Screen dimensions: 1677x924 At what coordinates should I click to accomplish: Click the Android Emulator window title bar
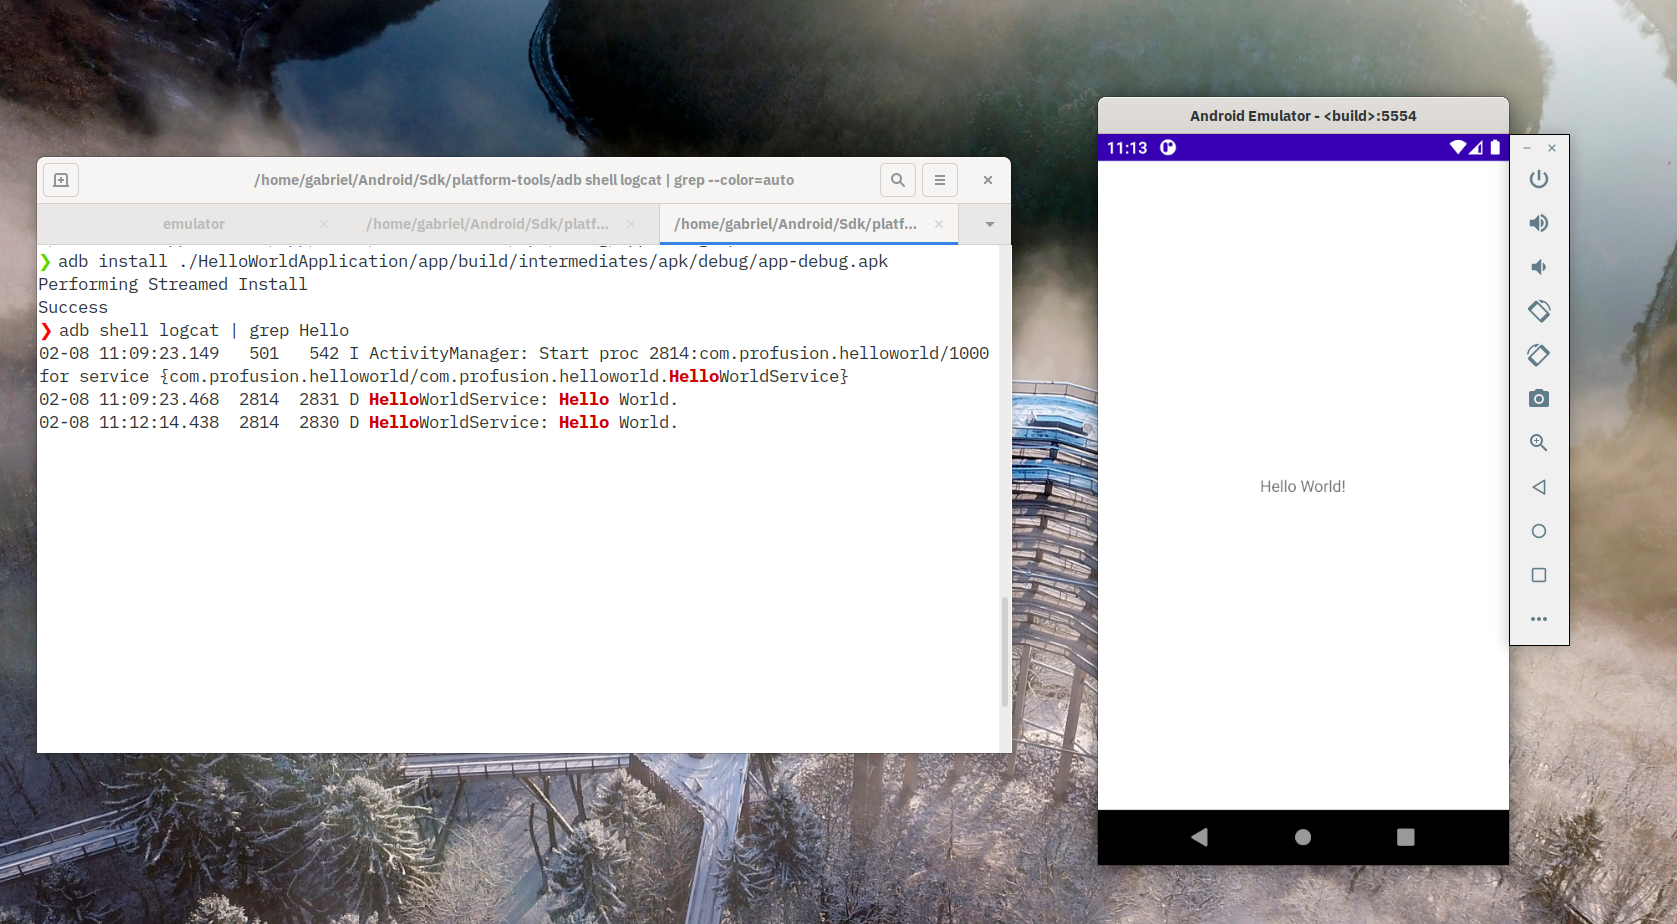(x=1303, y=116)
